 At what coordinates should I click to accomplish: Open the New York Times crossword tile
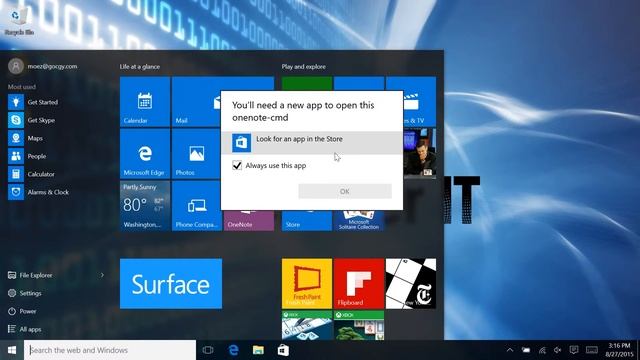[411, 283]
